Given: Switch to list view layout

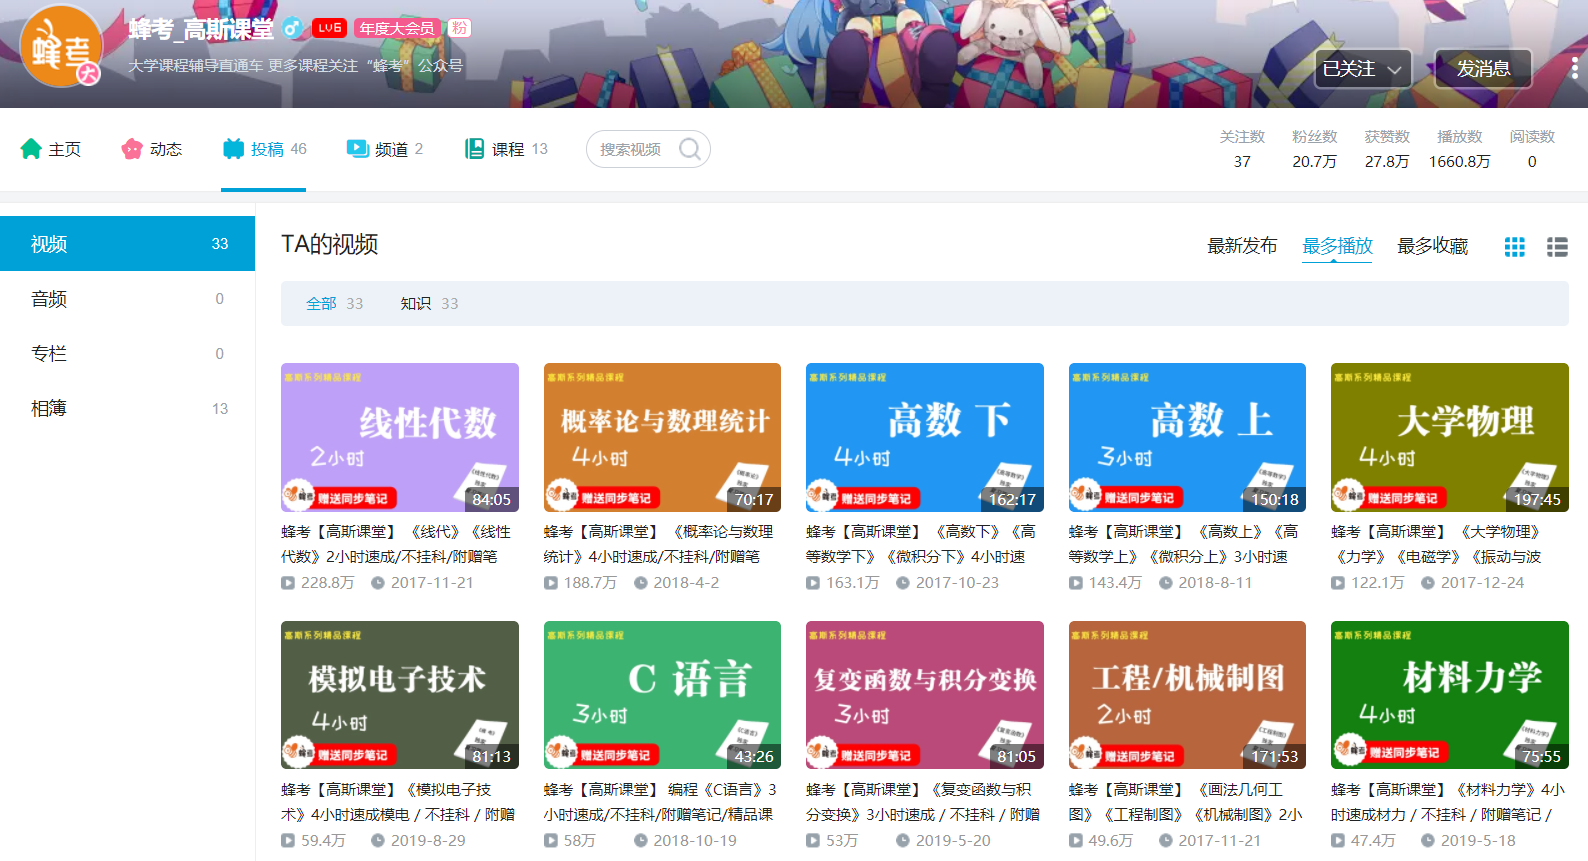Looking at the screenshot, I should [1557, 246].
